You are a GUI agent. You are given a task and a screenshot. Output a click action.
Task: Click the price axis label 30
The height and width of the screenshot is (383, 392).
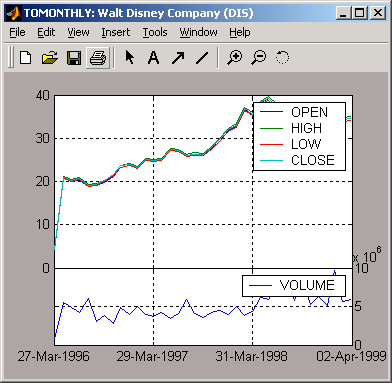[x=43, y=138]
